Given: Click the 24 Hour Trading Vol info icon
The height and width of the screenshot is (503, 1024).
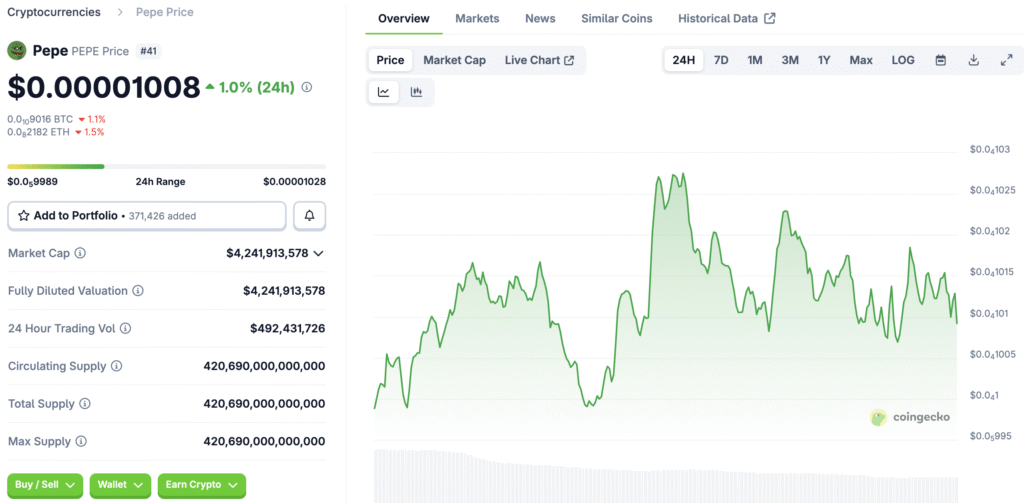Looking at the screenshot, I should 125,329.
